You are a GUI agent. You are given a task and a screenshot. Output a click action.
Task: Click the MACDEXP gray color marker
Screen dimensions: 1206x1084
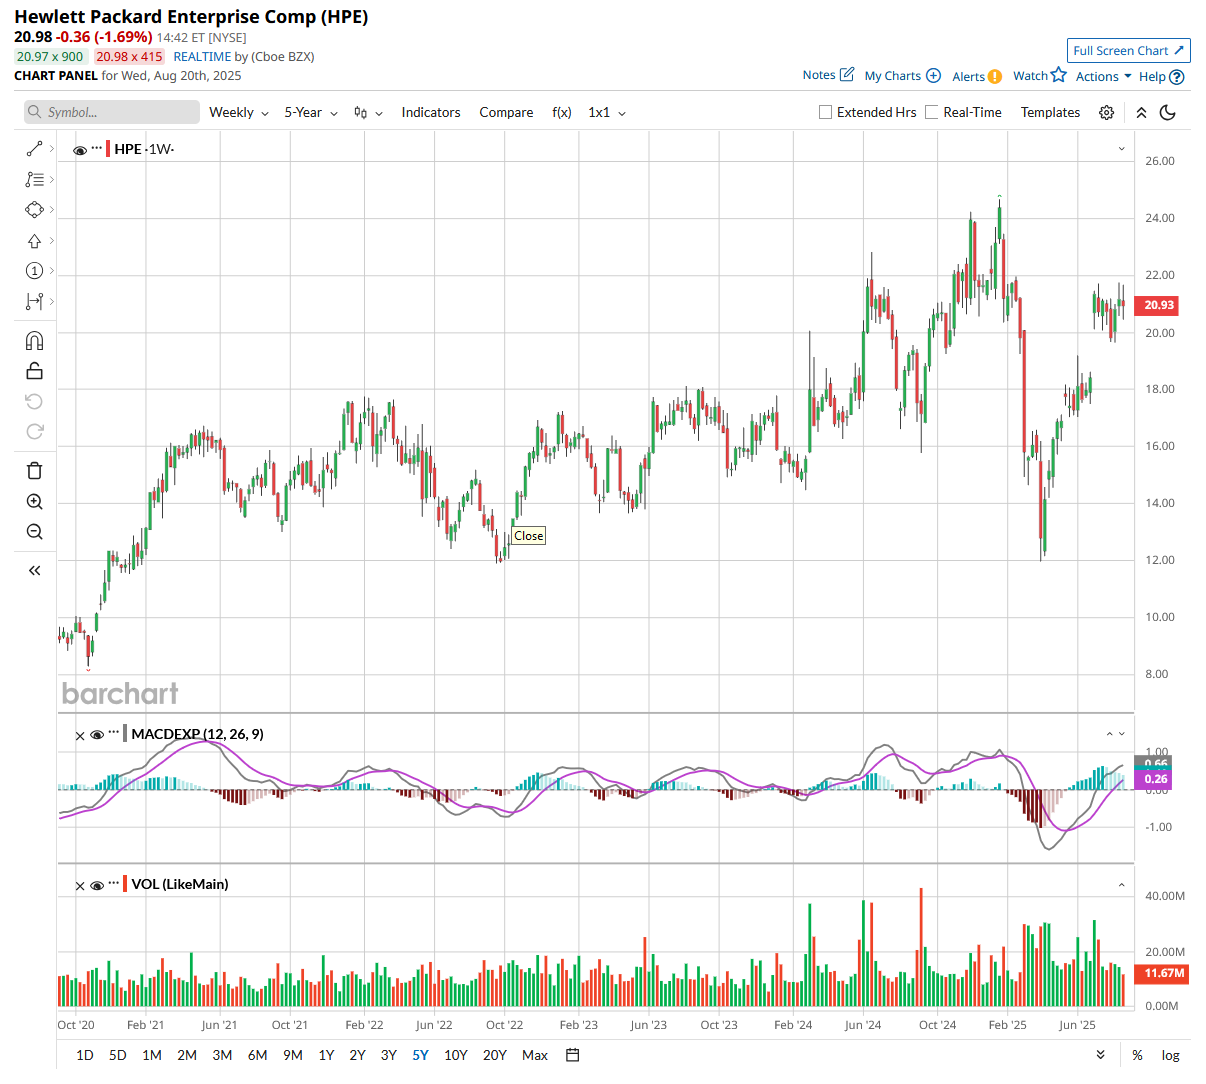point(126,734)
